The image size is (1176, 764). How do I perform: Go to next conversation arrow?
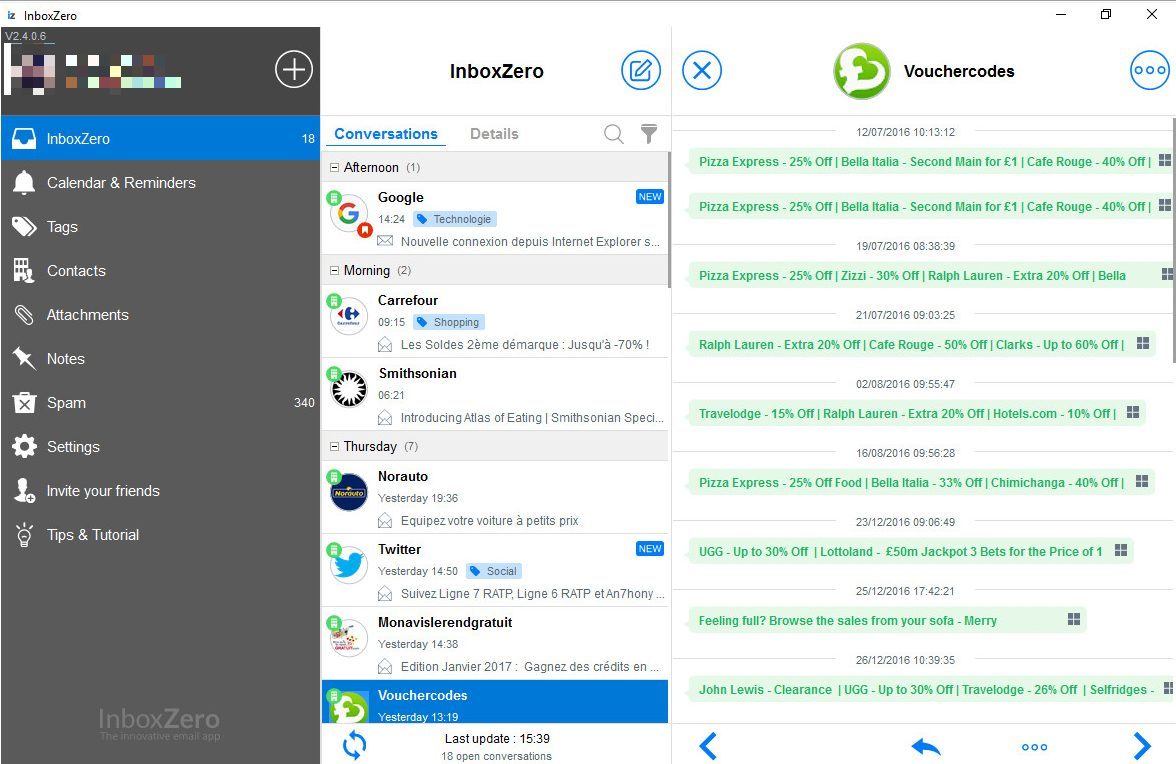click(1142, 746)
